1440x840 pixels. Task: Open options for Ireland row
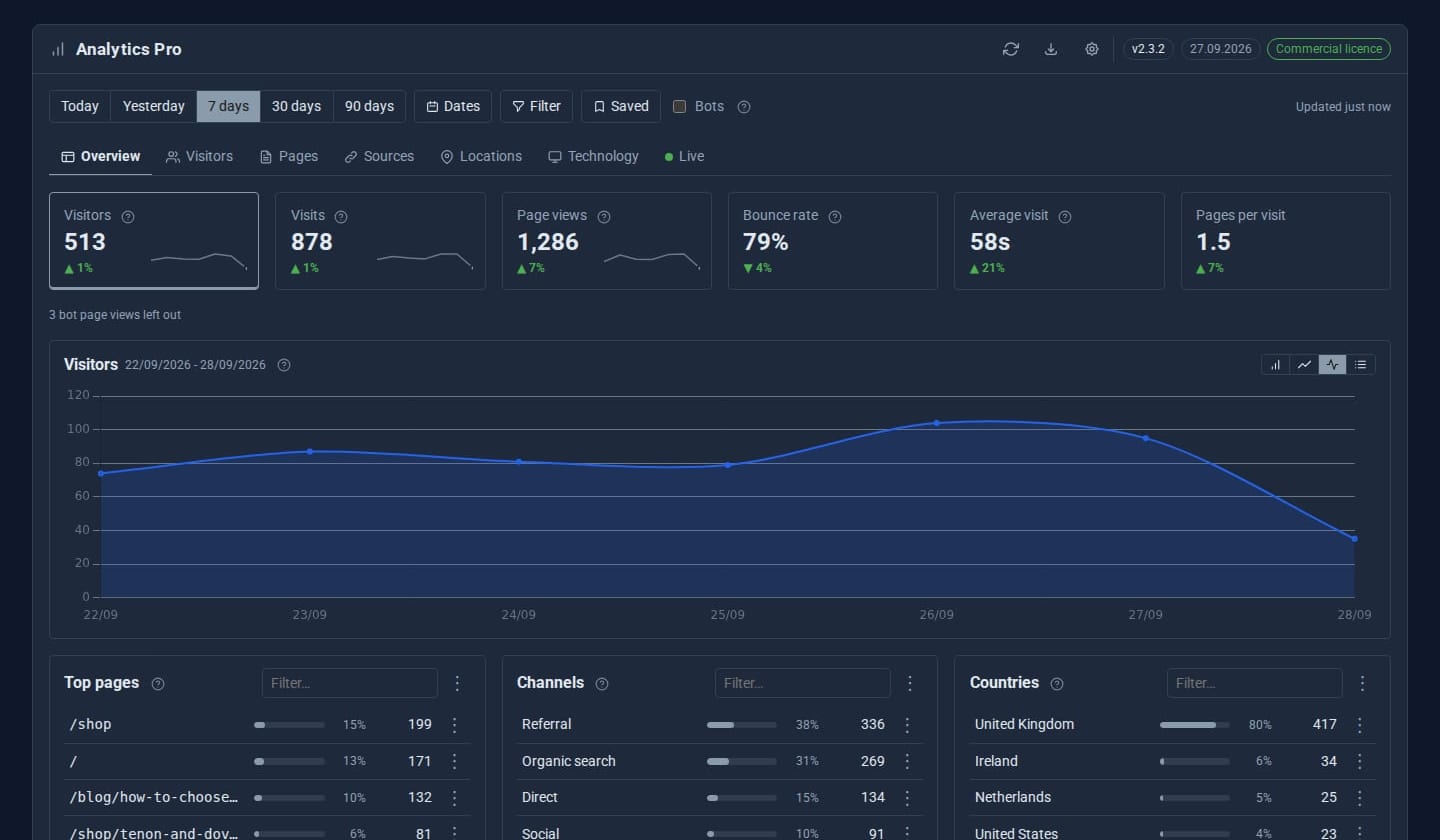pyautogui.click(x=1360, y=761)
